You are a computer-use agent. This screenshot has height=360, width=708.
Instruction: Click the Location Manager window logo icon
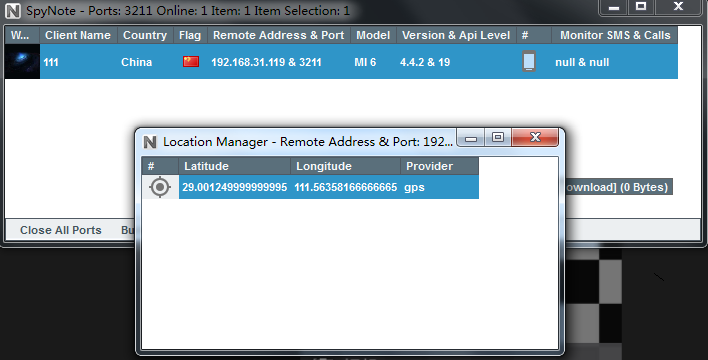(149, 142)
